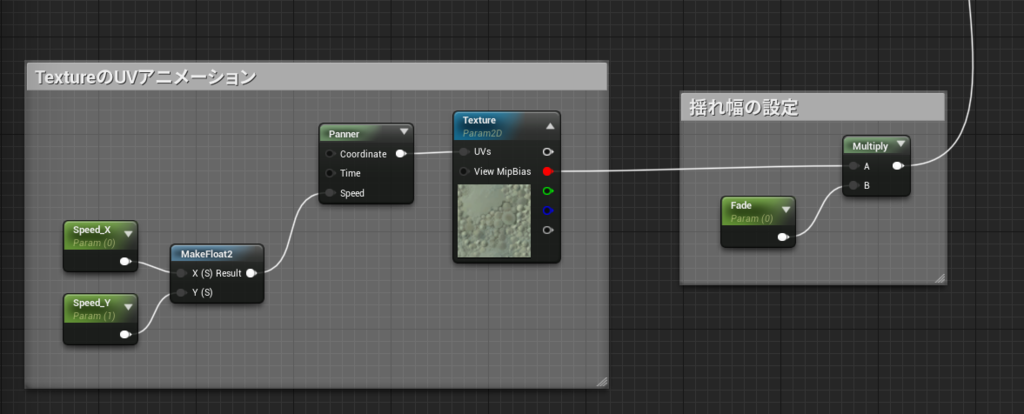Select the Fade node title
1024x414 pixels.
741,206
